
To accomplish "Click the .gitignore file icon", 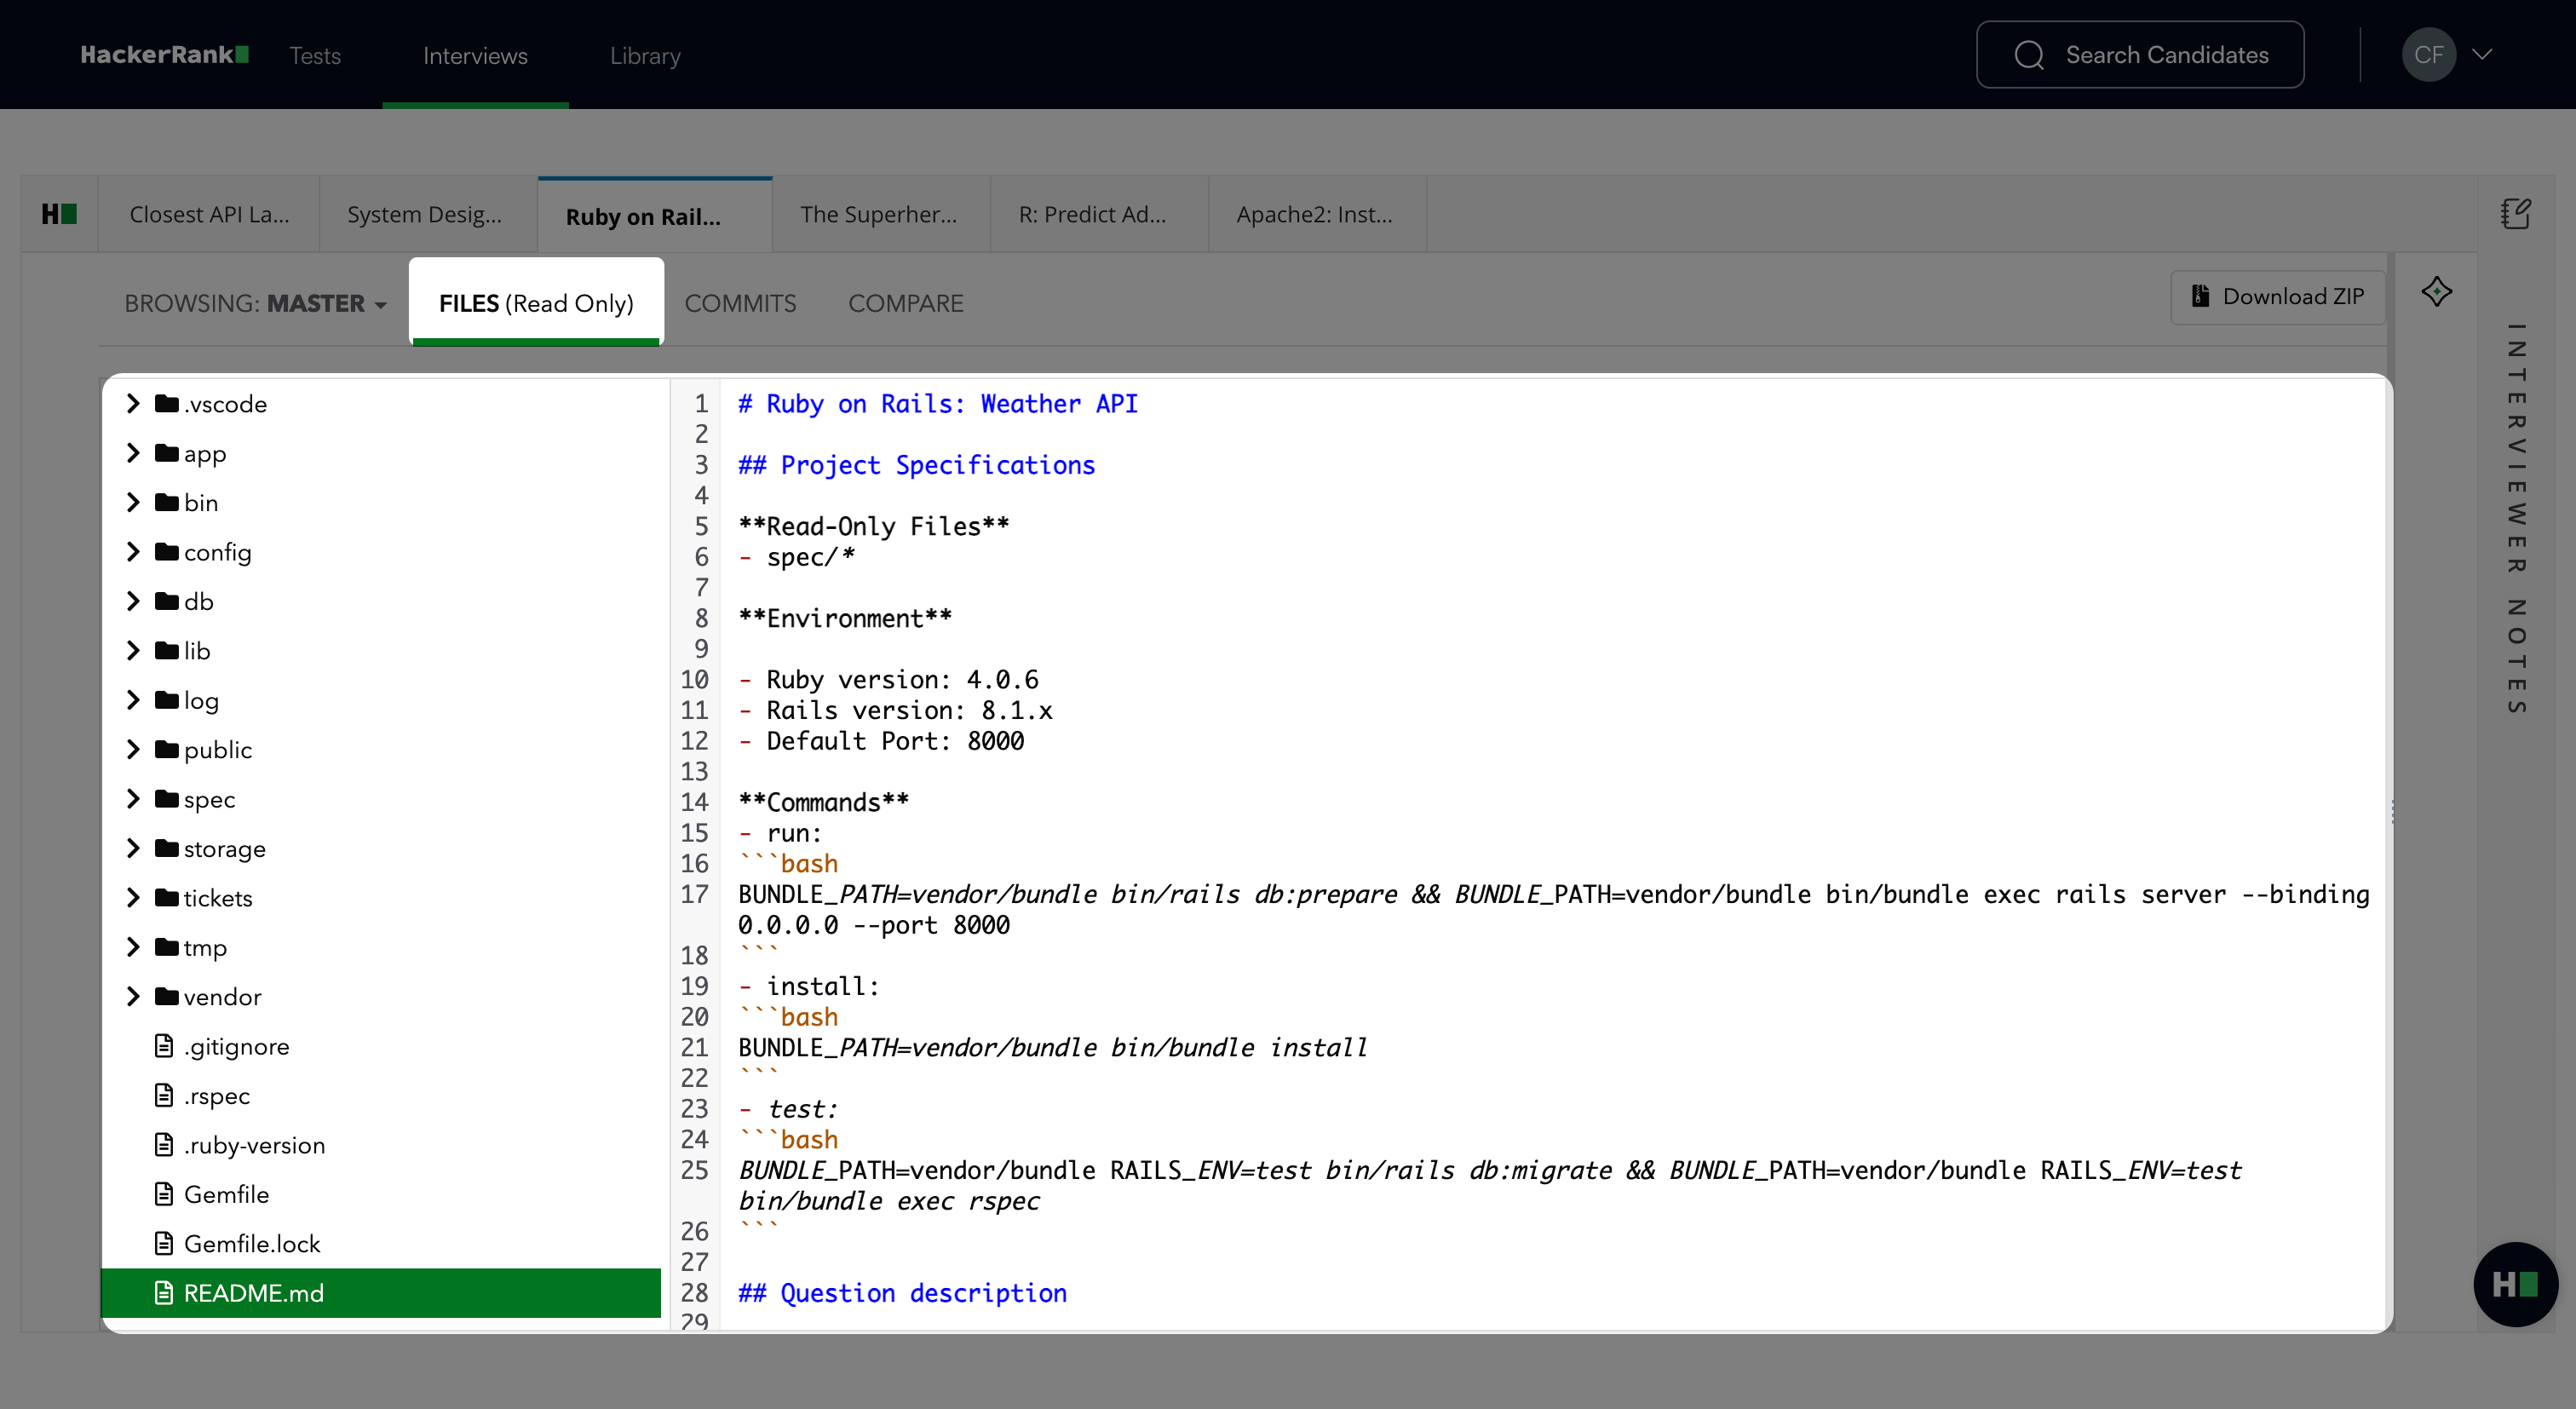I will pos(164,1046).
